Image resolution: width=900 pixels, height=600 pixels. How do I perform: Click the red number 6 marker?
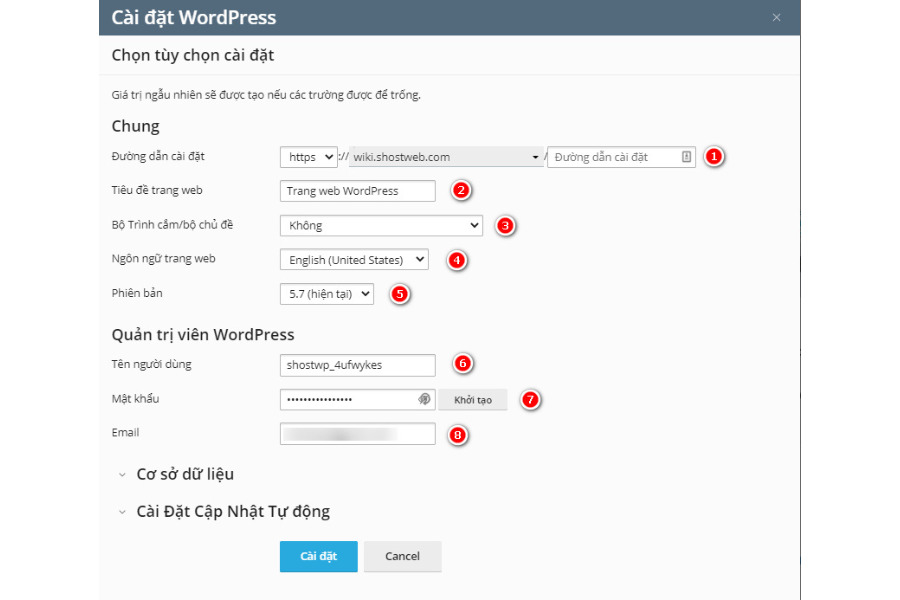461,364
